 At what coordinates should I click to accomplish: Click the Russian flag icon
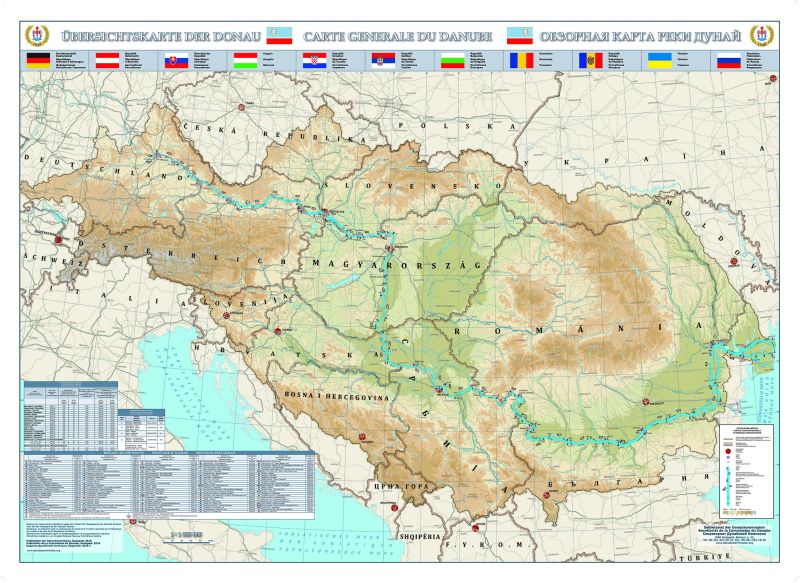click(729, 61)
